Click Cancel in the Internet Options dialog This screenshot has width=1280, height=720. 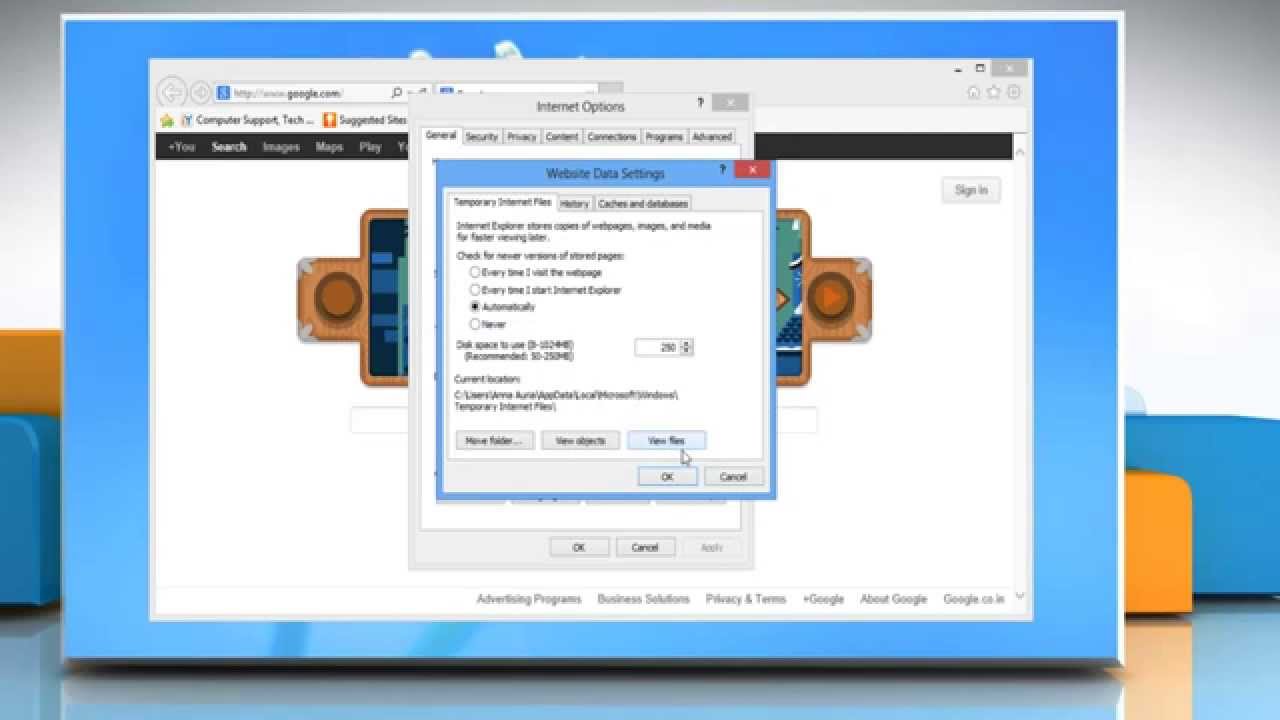645,547
